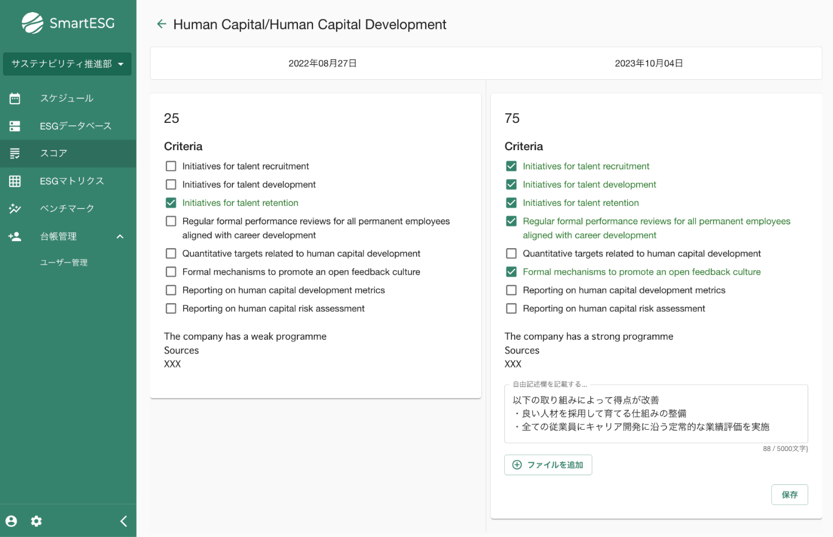
Task: Click the ベンチマーク chart icon
Action: coord(15,208)
